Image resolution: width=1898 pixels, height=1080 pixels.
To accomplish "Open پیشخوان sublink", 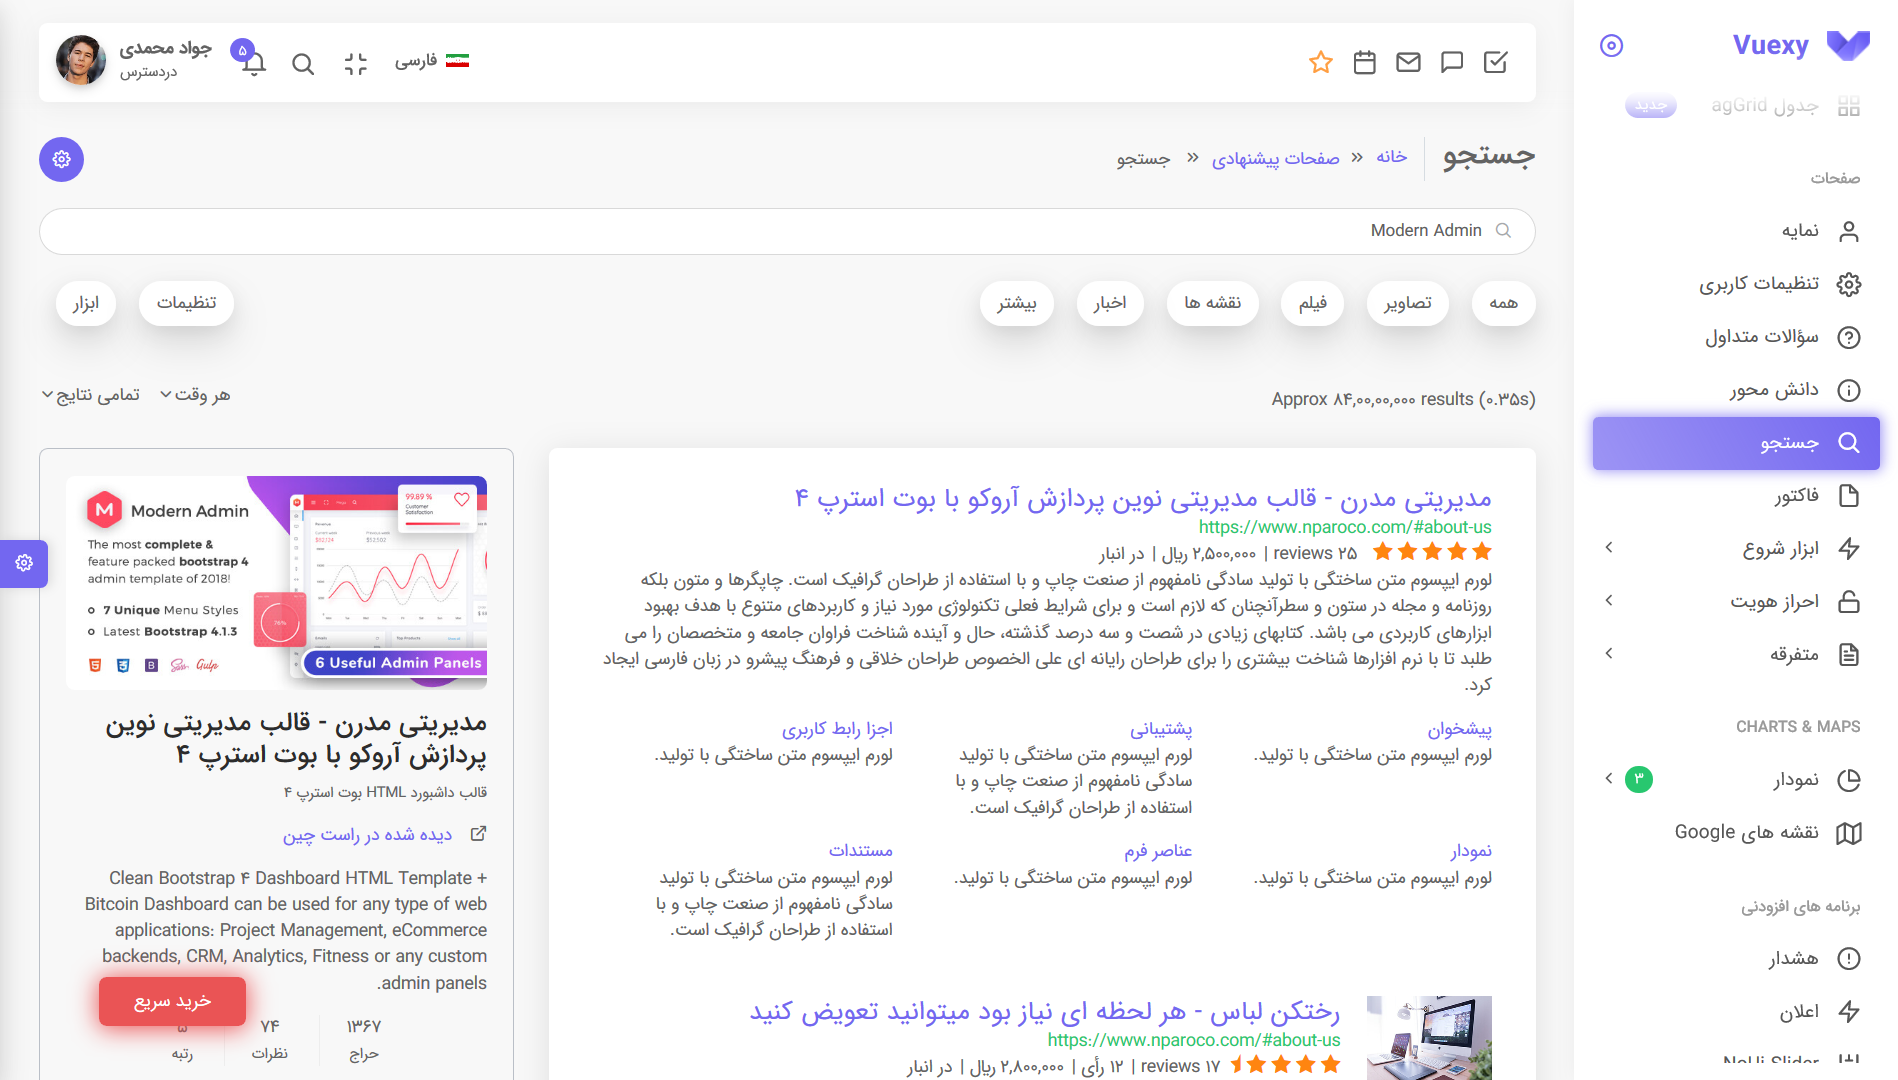I will (x=1459, y=729).
